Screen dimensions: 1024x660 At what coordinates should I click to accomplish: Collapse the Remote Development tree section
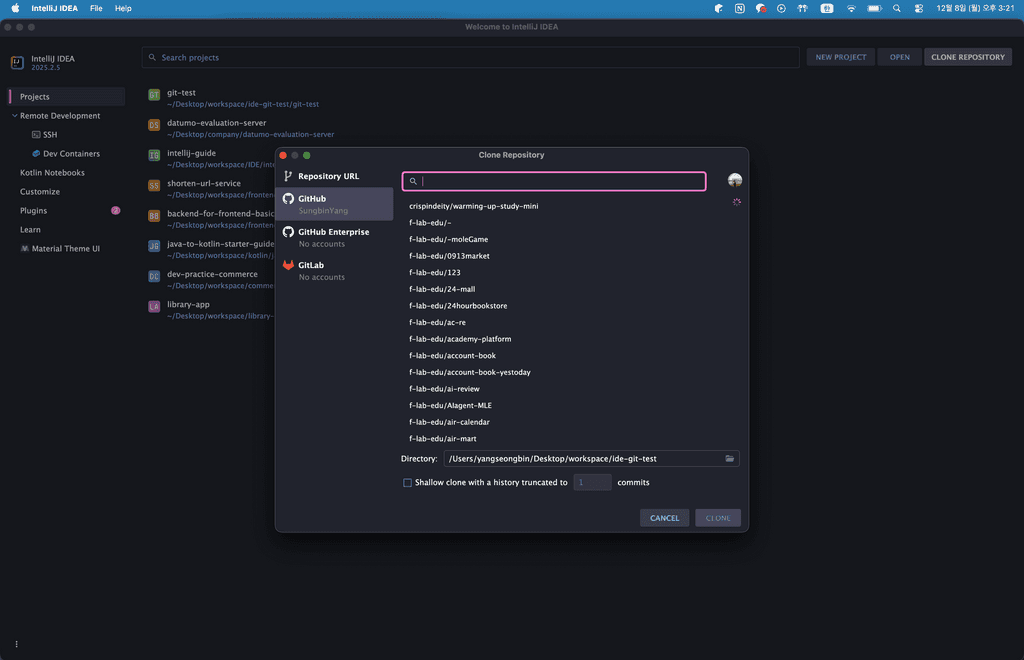point(14,116)
